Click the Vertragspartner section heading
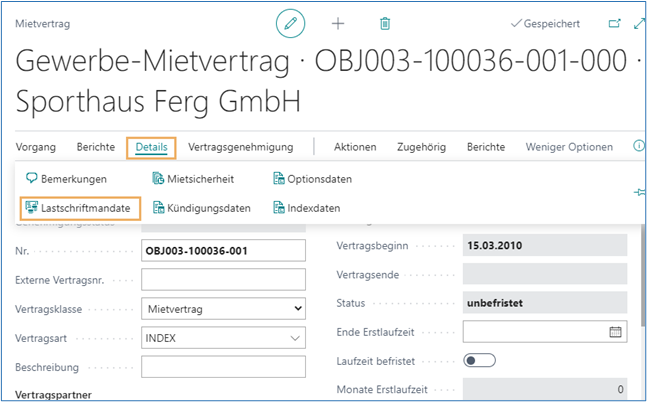Image resolution: width=647 pixels, height=402 pixels. (x=53, y=395)
